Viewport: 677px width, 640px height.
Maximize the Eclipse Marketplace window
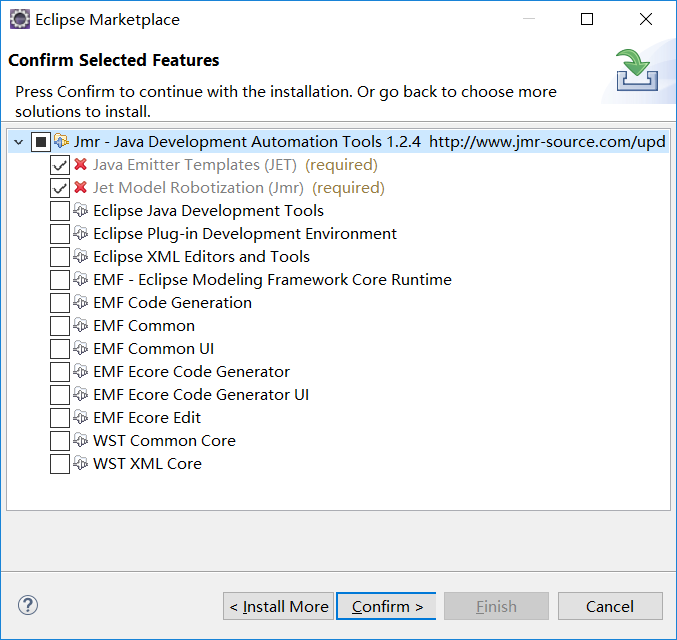pyautogui.click(x=587, y=19)
